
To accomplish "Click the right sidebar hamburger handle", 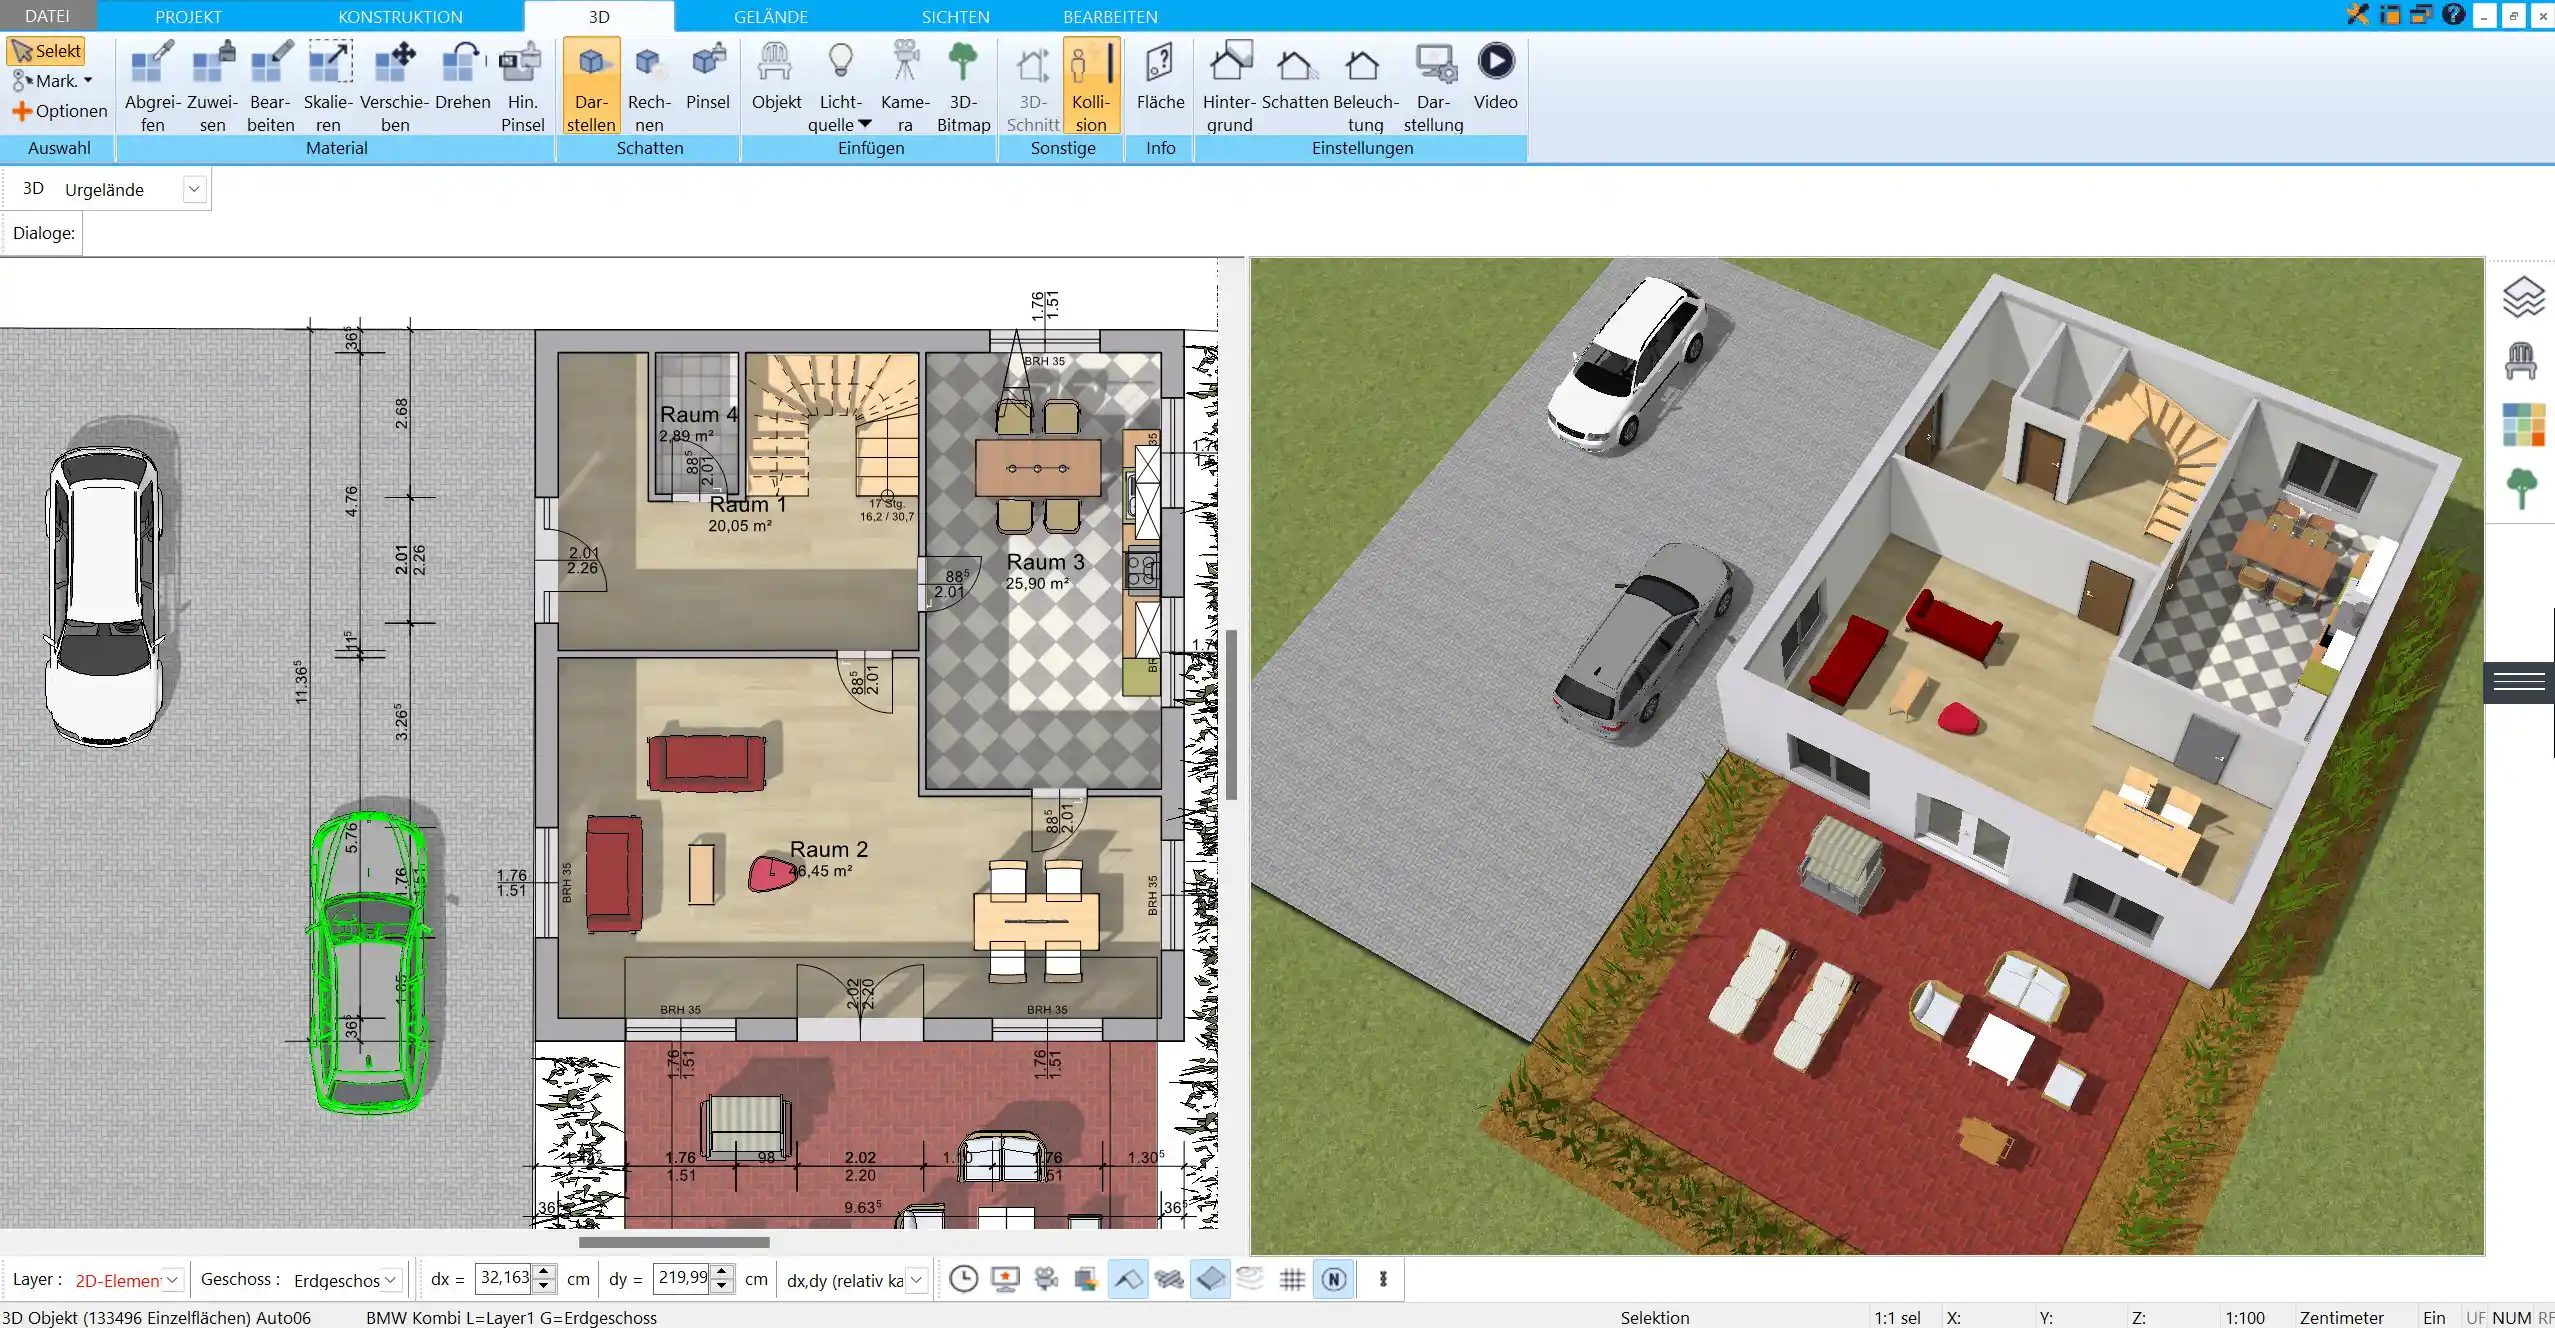I will (2519, 682).
